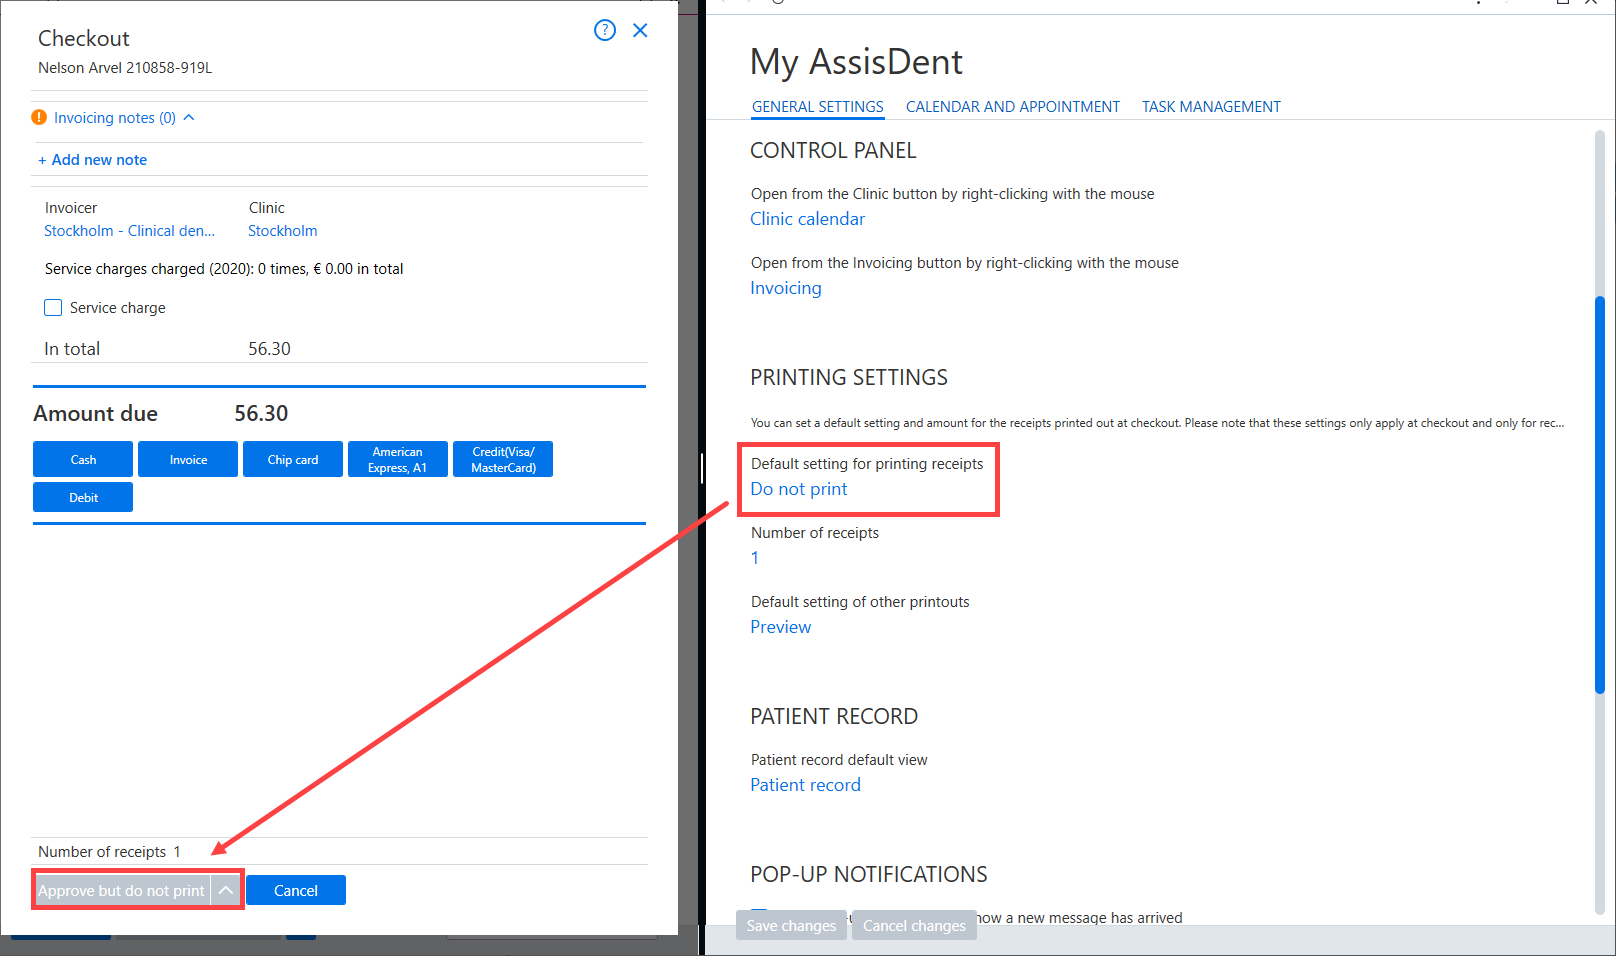Click the patient name Nelson Arvel 210858-919L
Screen dimensions: 1616x956
125,68
